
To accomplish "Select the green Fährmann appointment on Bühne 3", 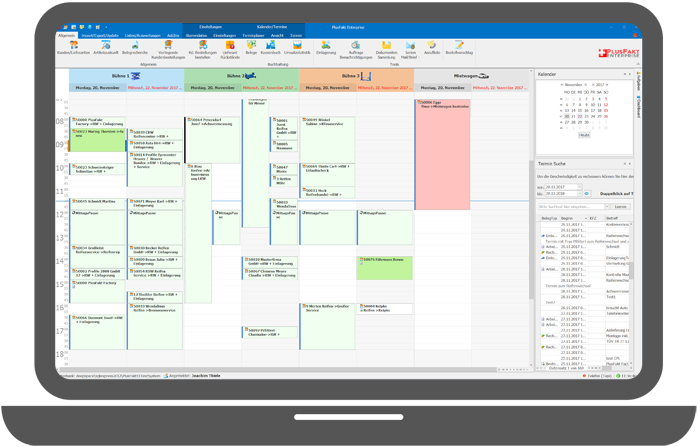I will point(385,268).
